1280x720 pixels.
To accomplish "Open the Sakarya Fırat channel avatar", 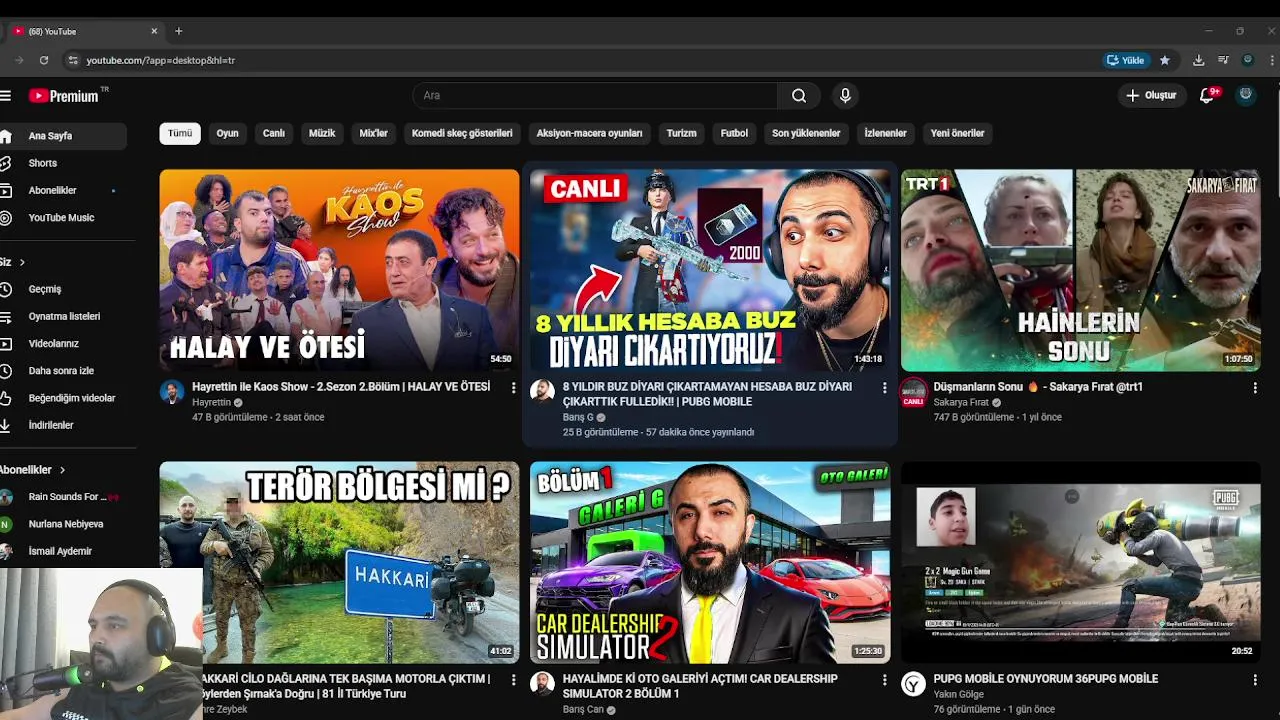I will (913, 391).
